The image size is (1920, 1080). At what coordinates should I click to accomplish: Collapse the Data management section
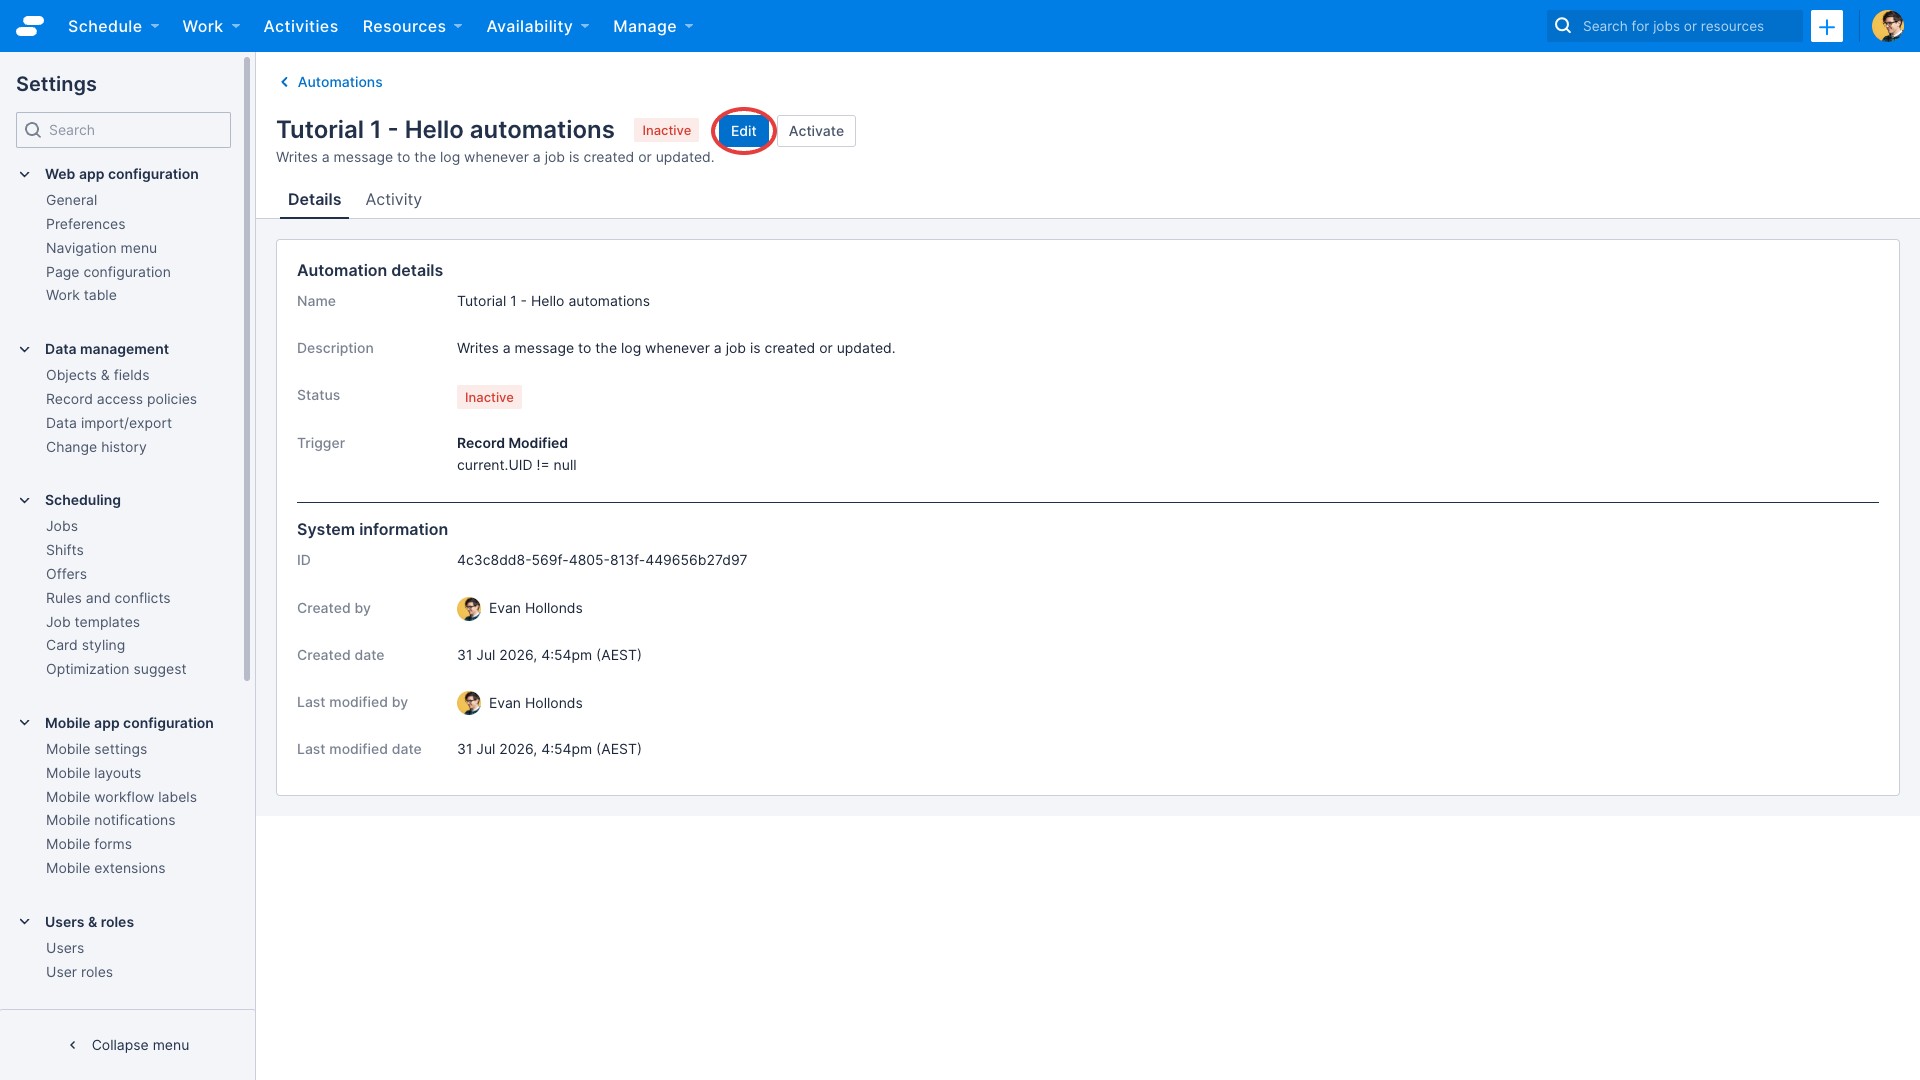[25, 349]
